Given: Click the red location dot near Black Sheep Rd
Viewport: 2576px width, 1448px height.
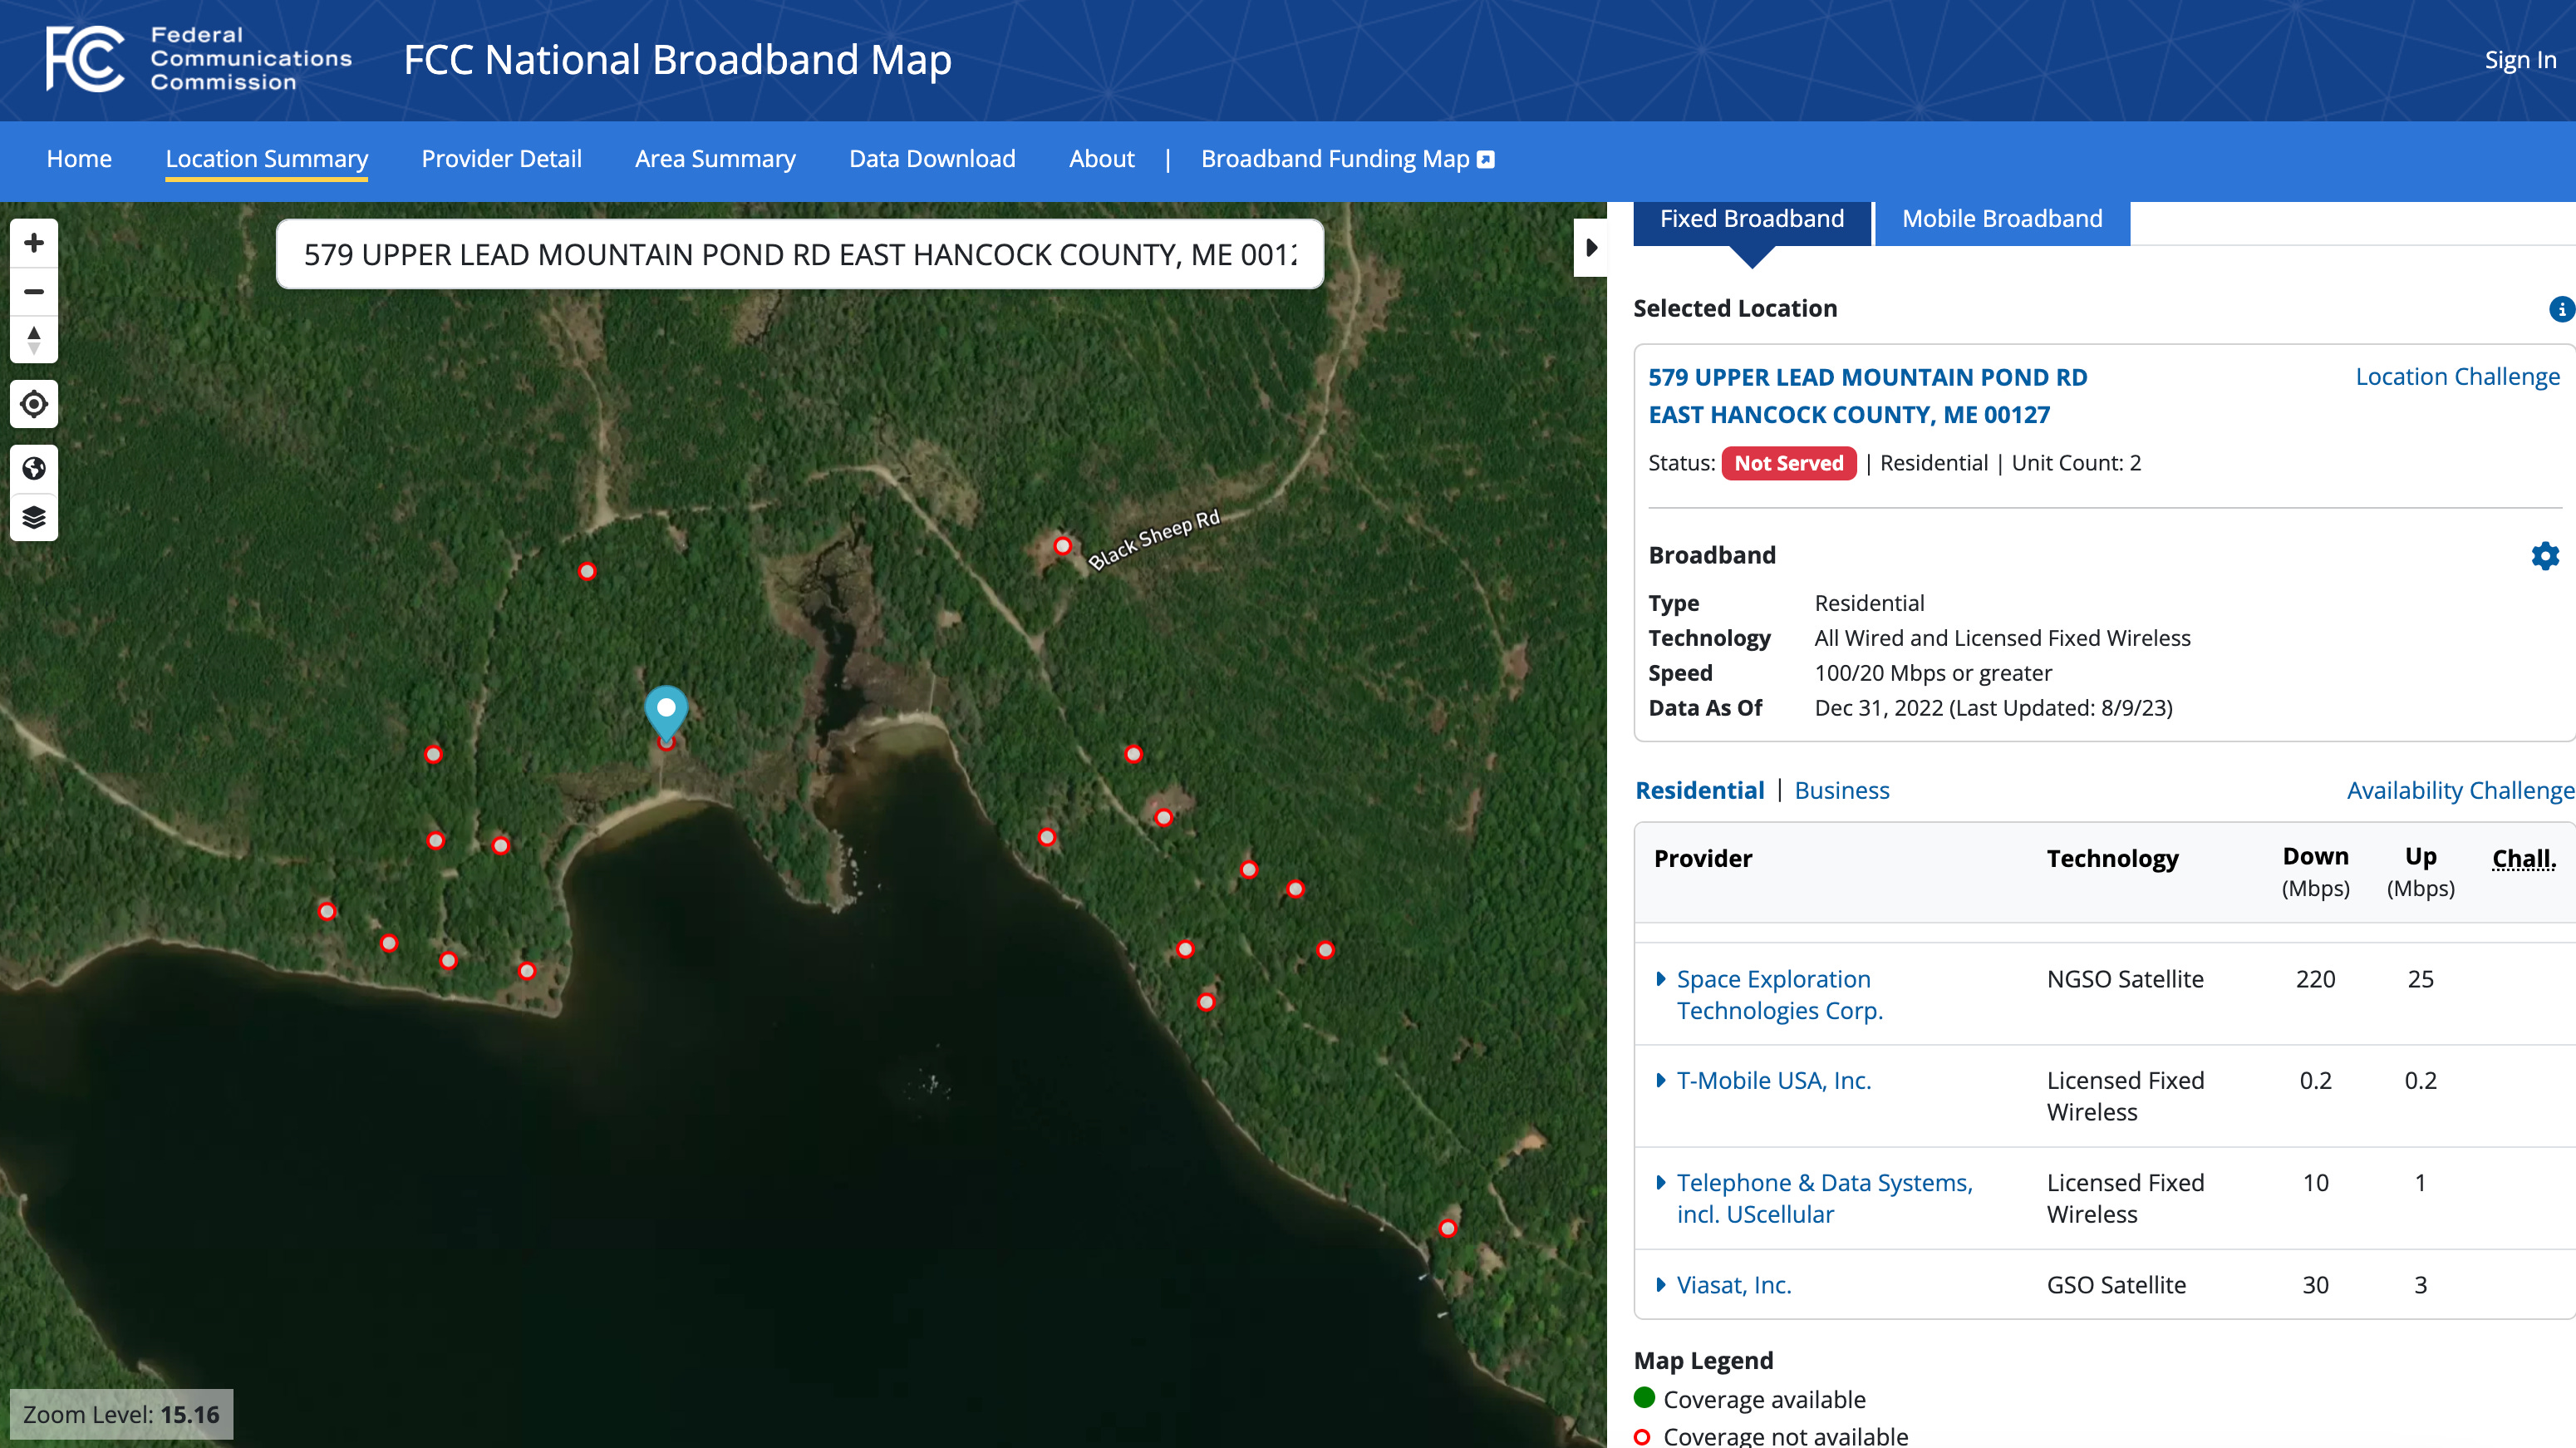Looking at the screenshot, I should (x=1062, y=546).
